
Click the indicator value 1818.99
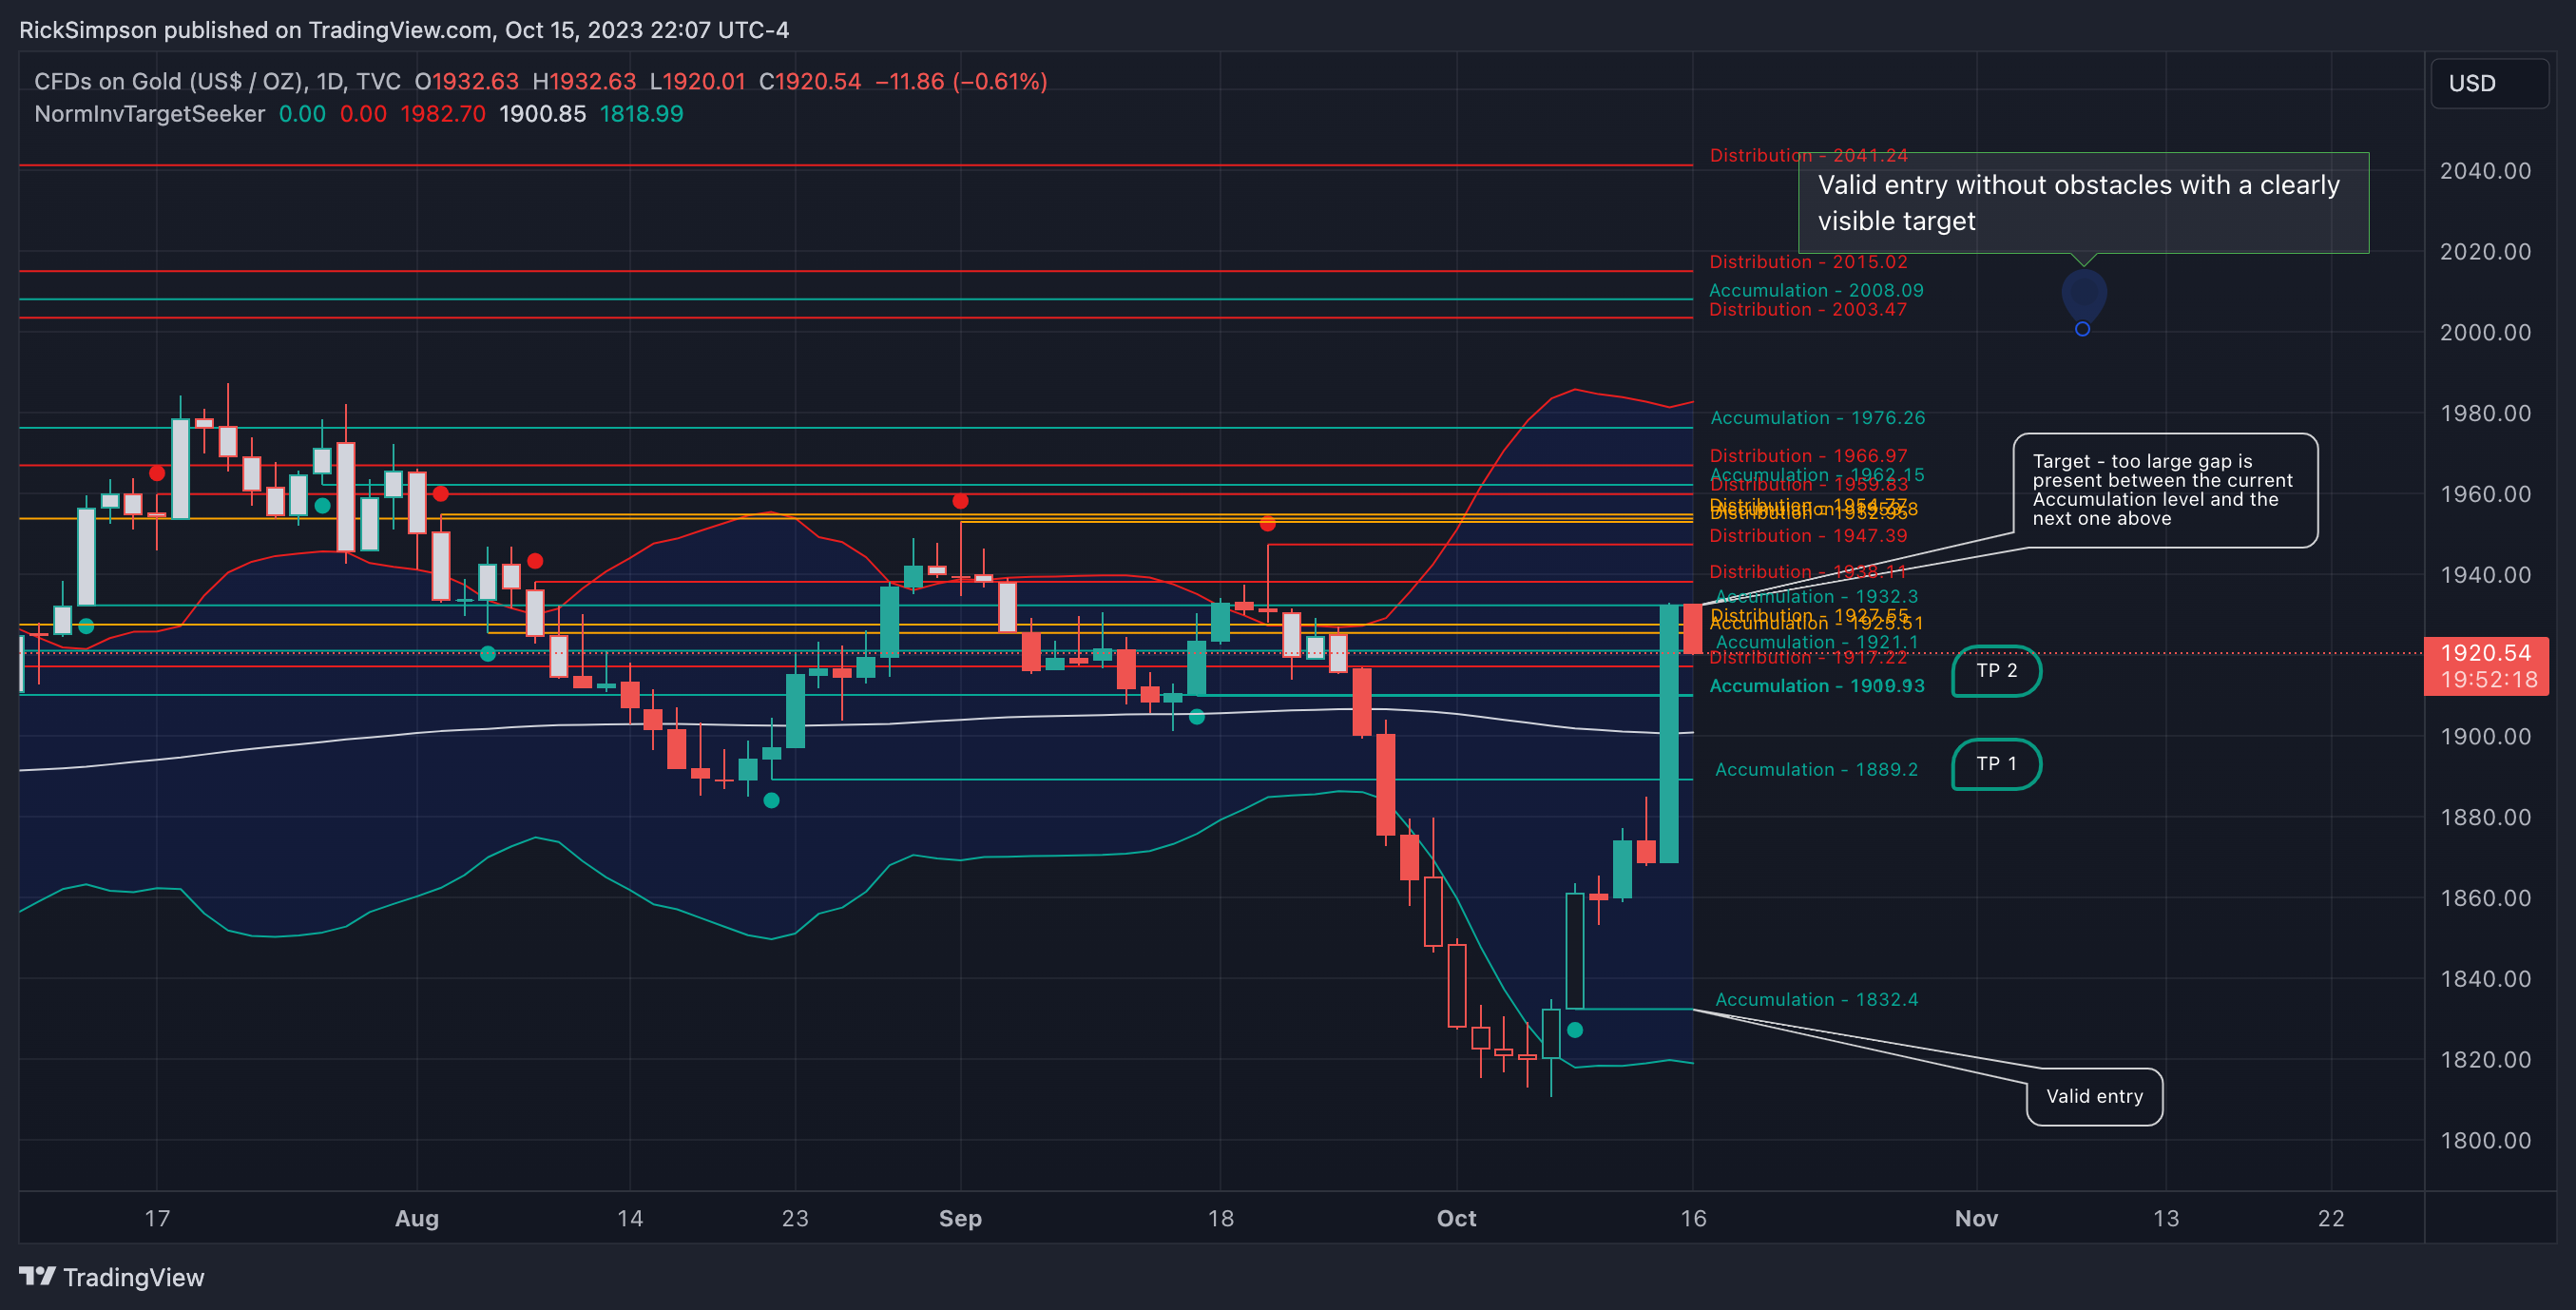coord(641,114)
